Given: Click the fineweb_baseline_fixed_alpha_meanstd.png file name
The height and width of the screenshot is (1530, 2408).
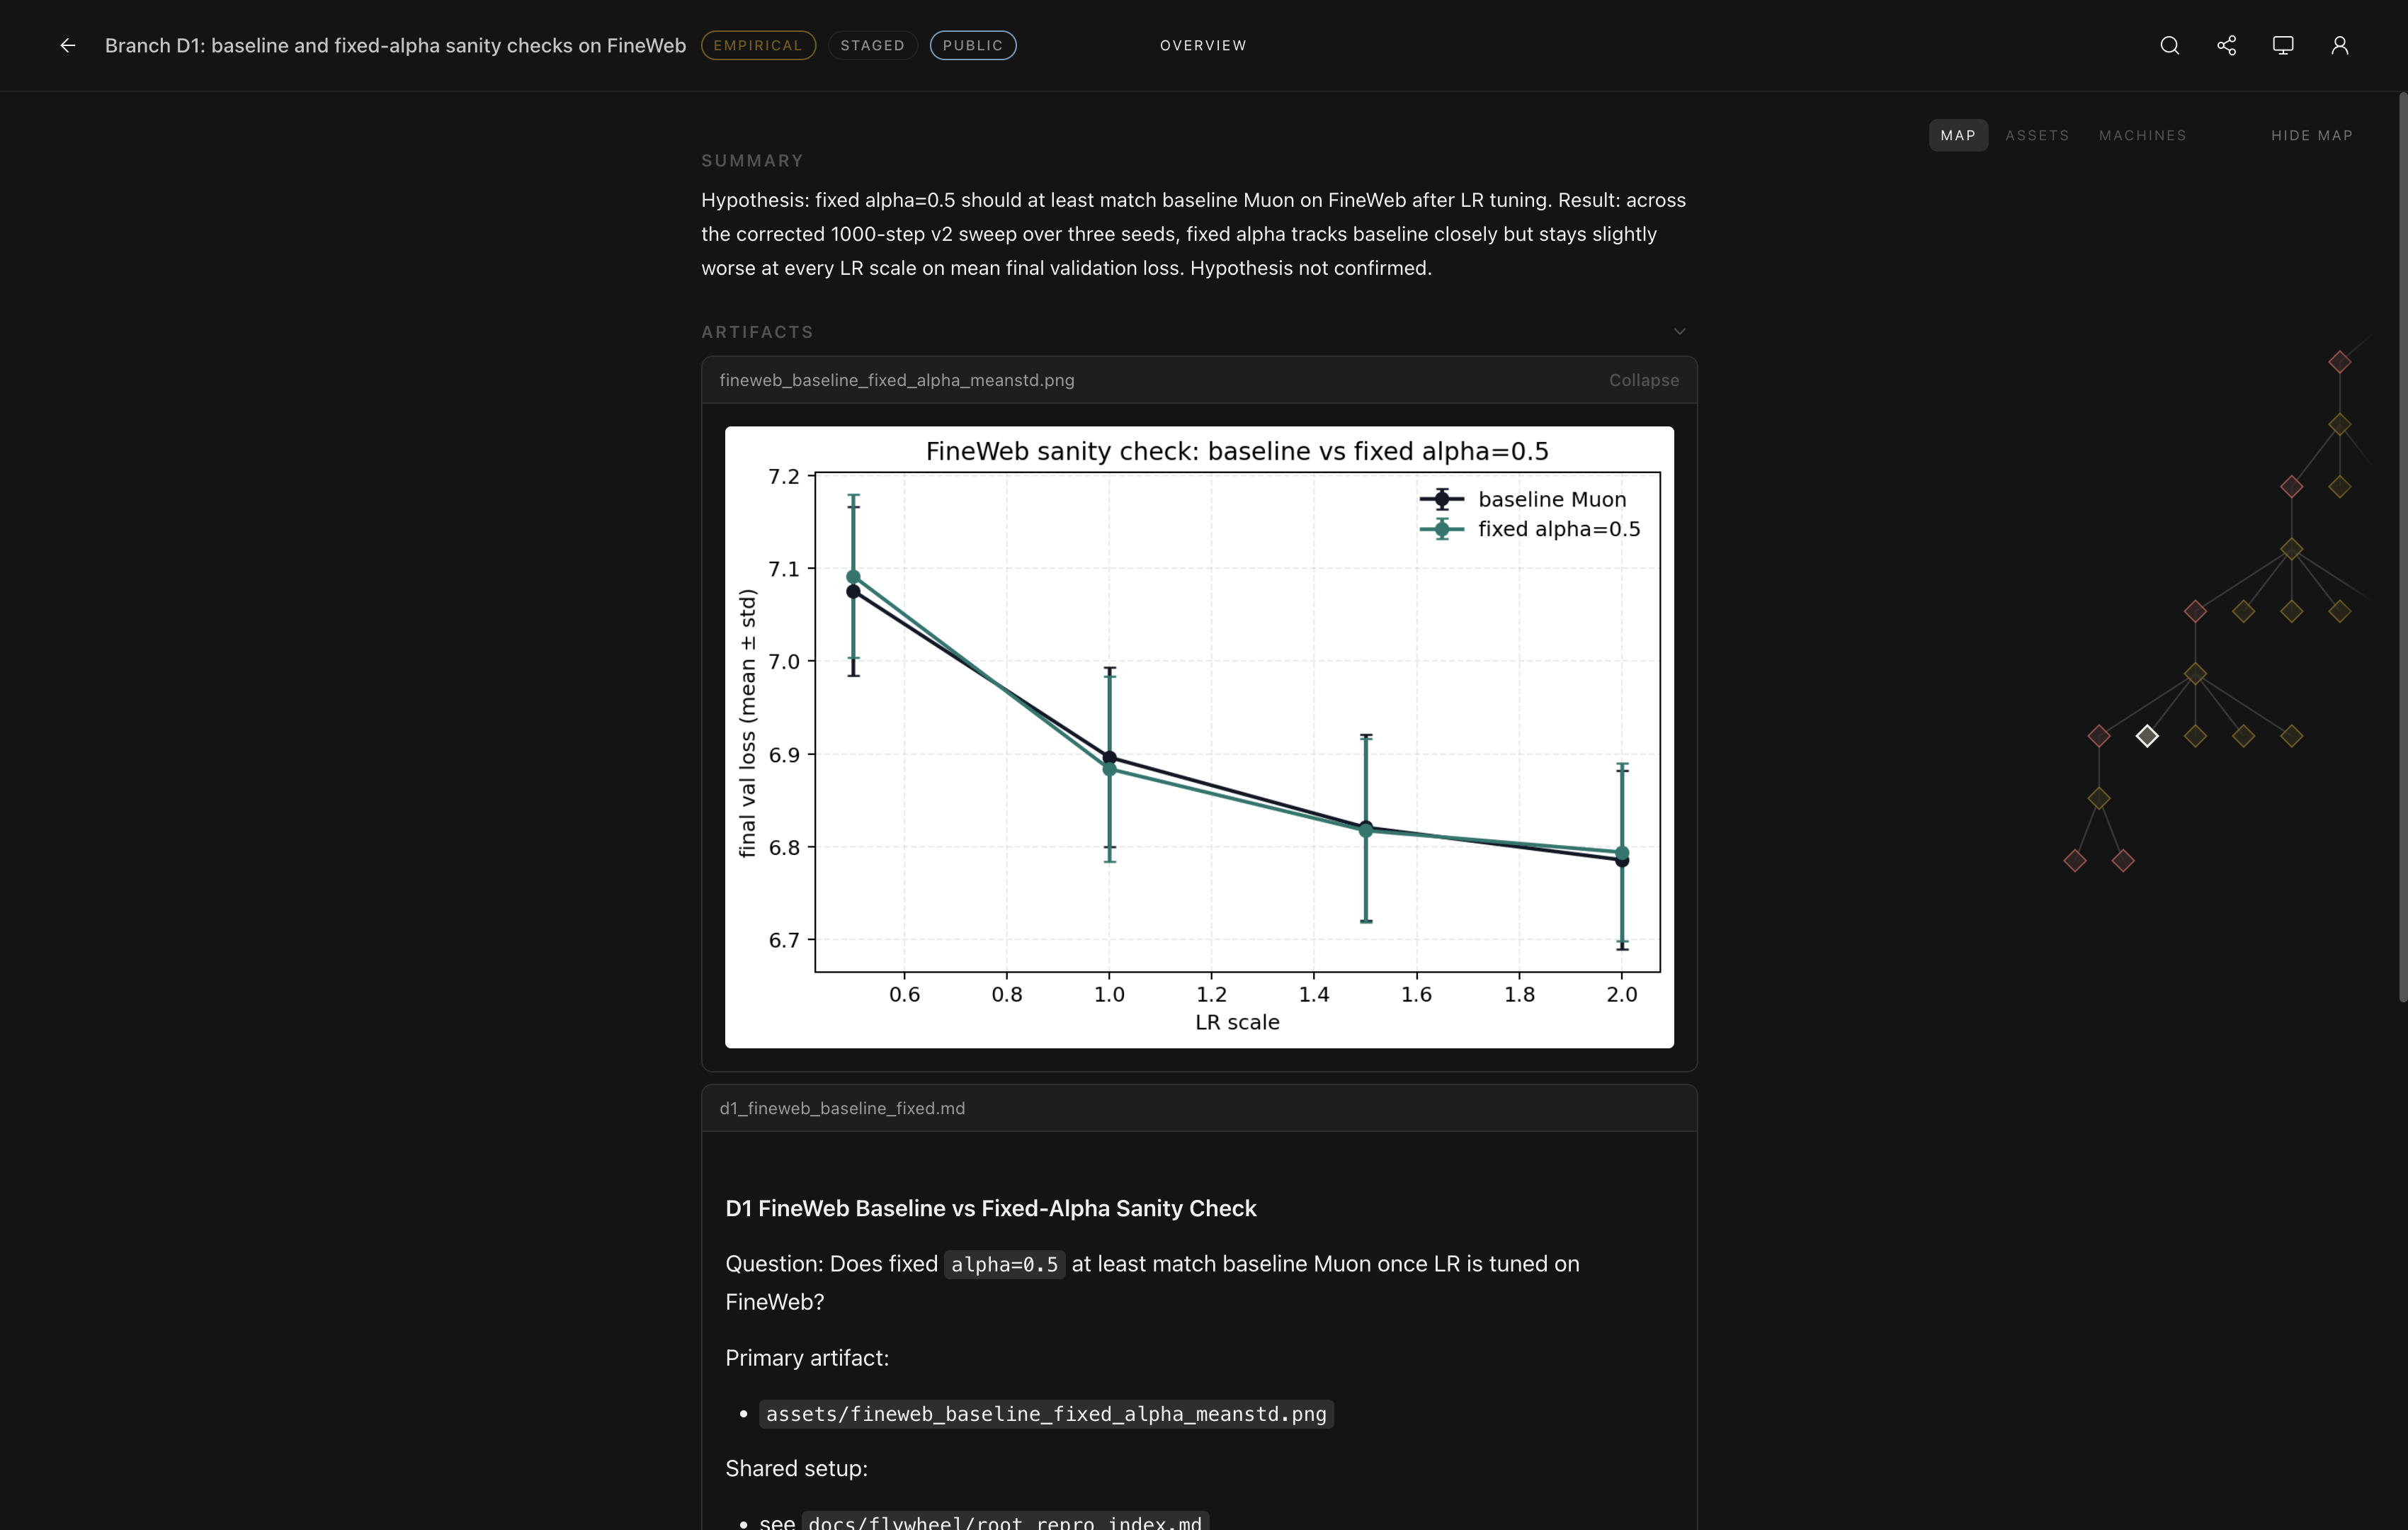Looking at the screenshot, I should (897, 380).
